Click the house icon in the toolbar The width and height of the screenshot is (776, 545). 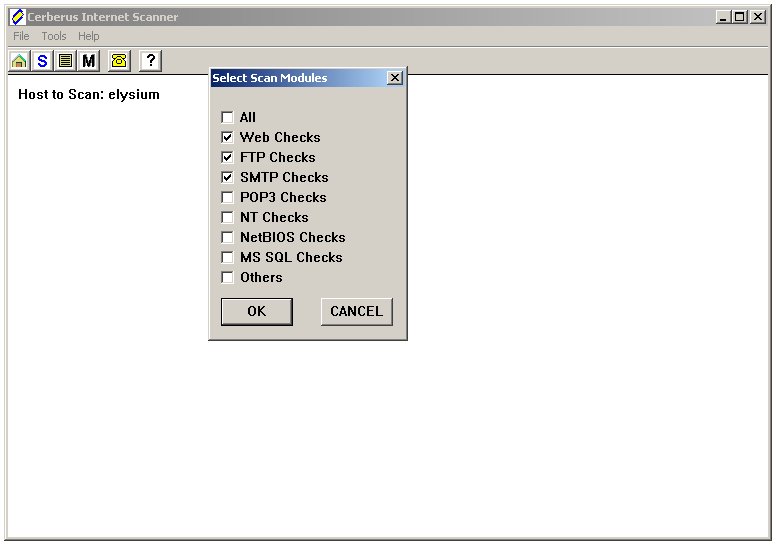(x=19, y=61)
